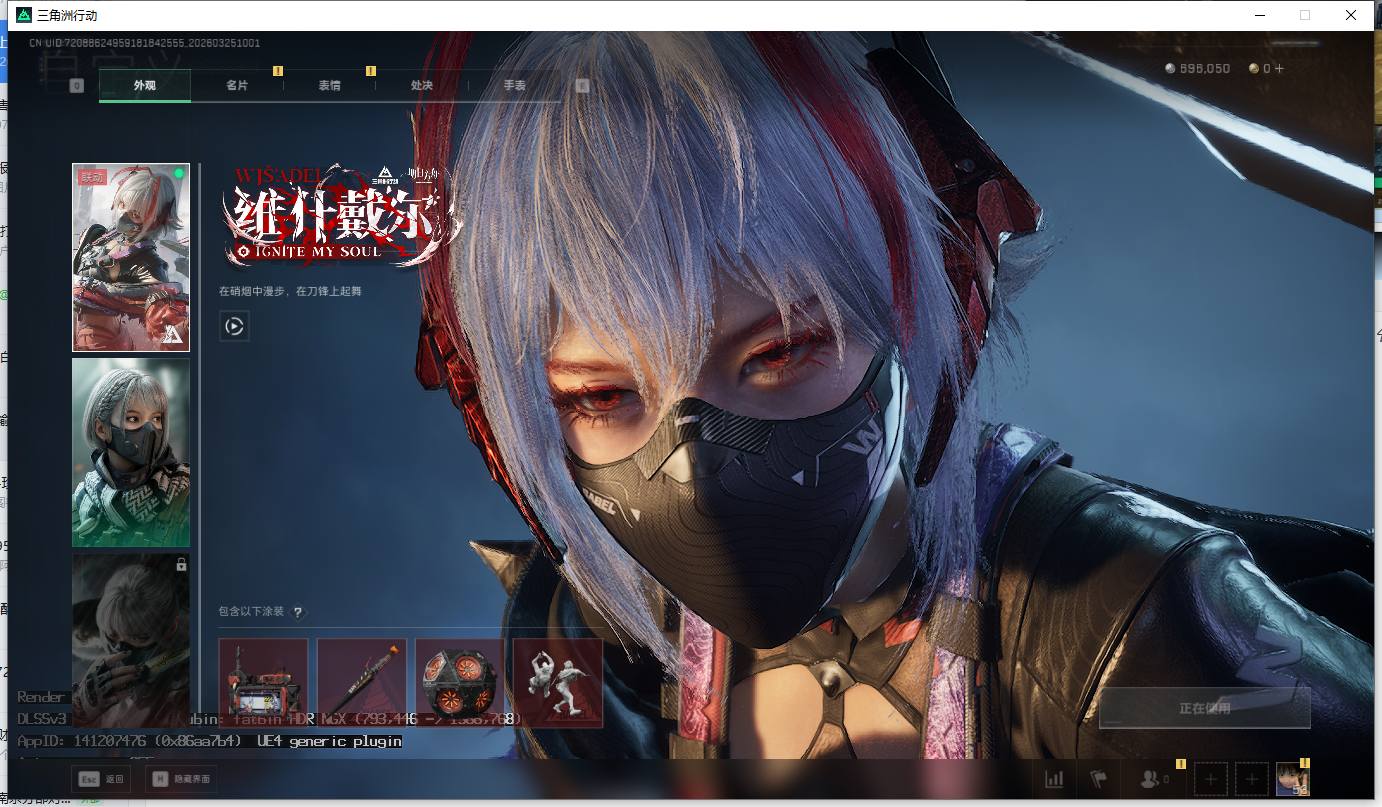This screenshot has width=1382, height=807.
Task: Open the help question mark beside 包含以下涂装
Action: 297,612
